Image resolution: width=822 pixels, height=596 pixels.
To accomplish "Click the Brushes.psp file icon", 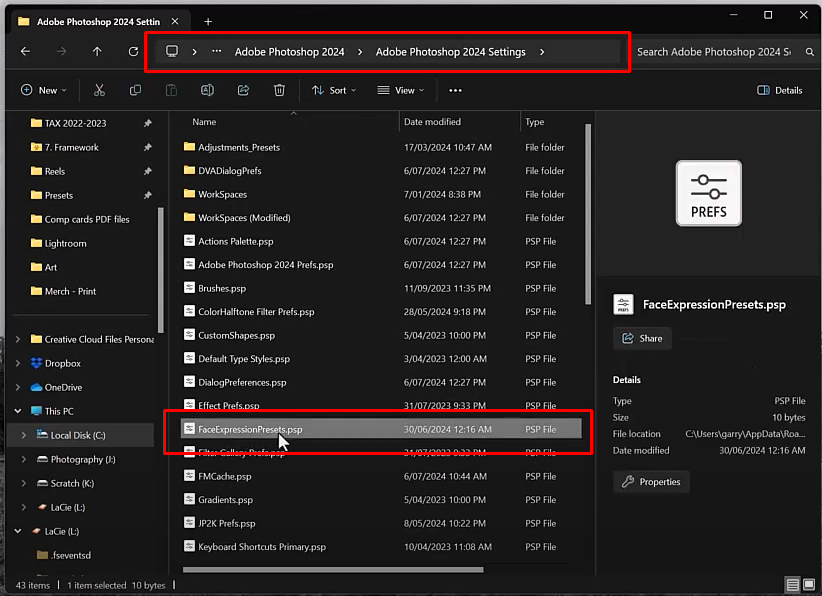I will pyautogui.click(x=189, y=288).
